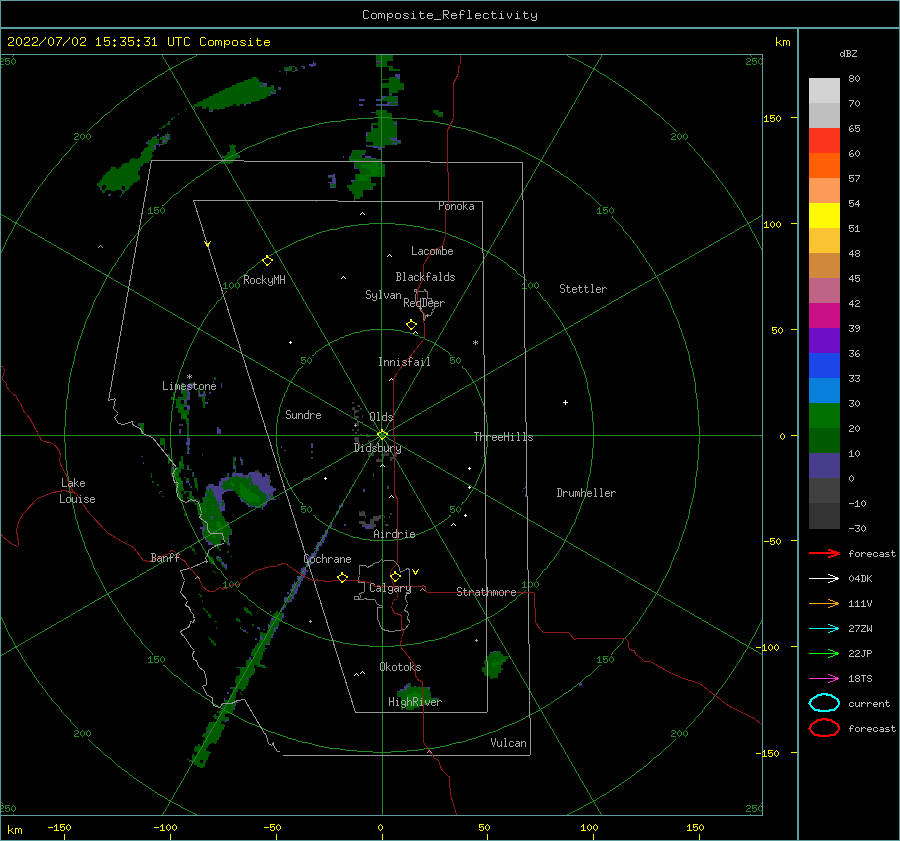Click the pink 42-45 dBZ swatch
Screen dimensions: 900x841
click(824, 290)
